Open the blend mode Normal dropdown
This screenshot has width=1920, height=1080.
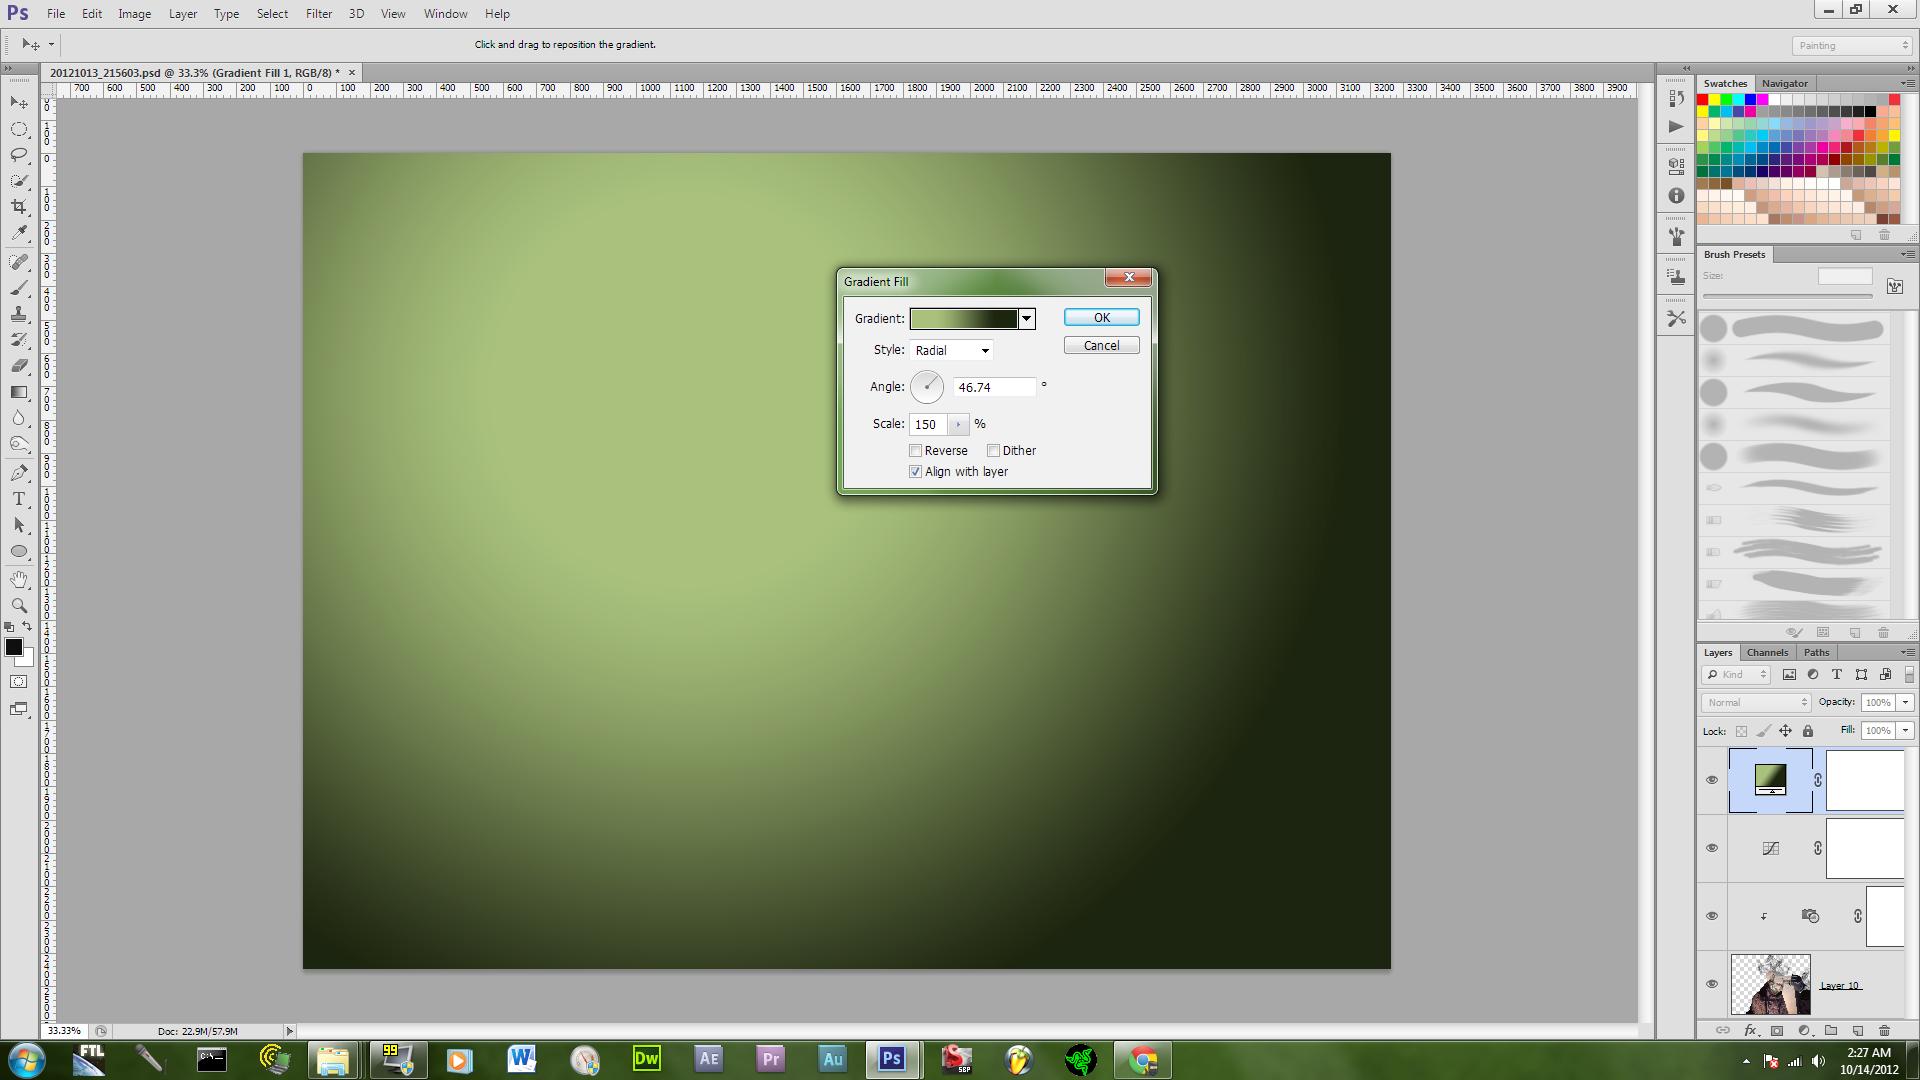[1756, 703]
